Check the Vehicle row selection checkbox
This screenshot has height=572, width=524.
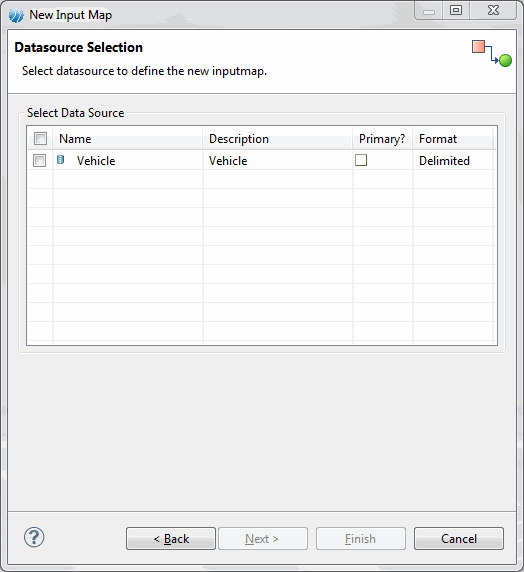point(39,161)
